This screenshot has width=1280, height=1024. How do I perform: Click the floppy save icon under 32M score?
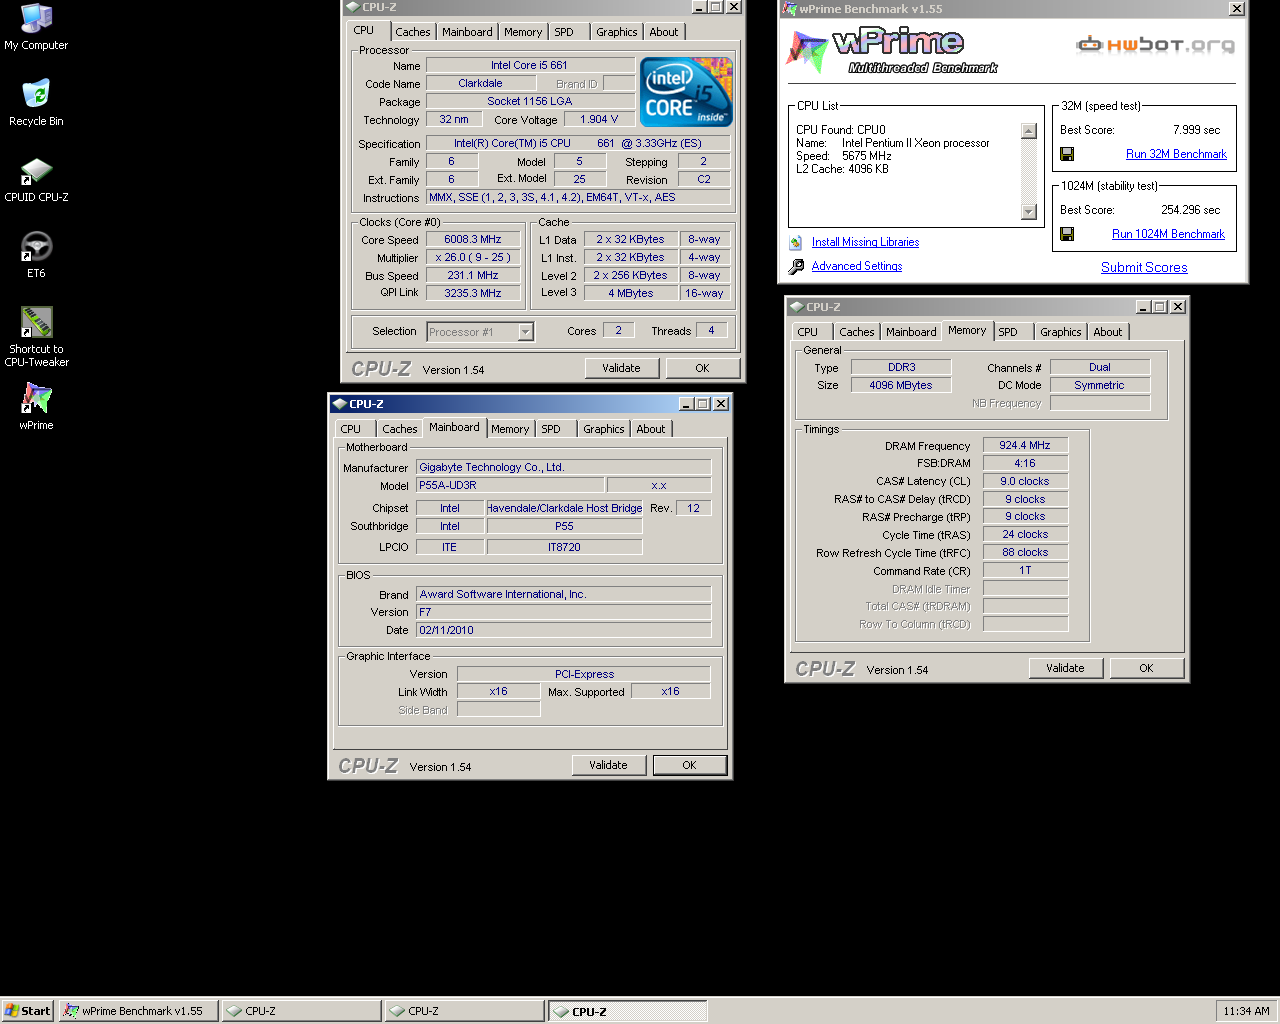coord(1067,154)
